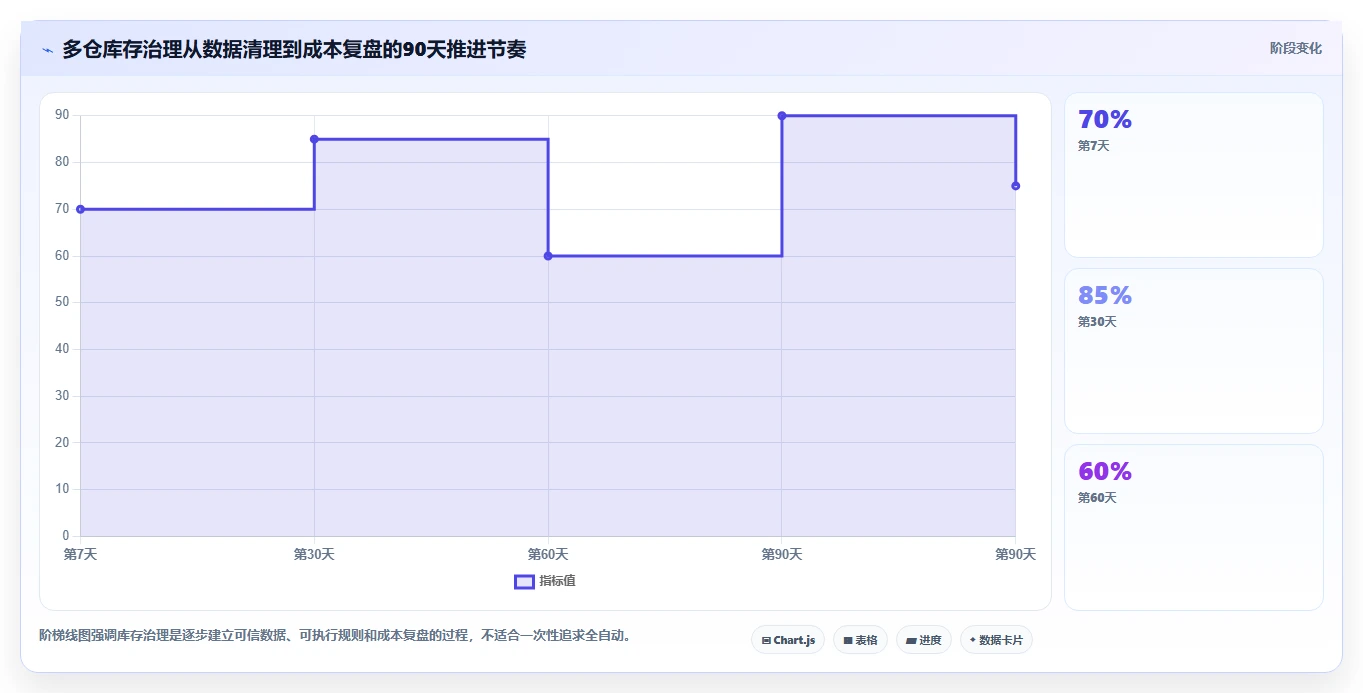Click the chart data point at value 60
This screenshot has height=693, width=1363.
(x=548, y=256)
